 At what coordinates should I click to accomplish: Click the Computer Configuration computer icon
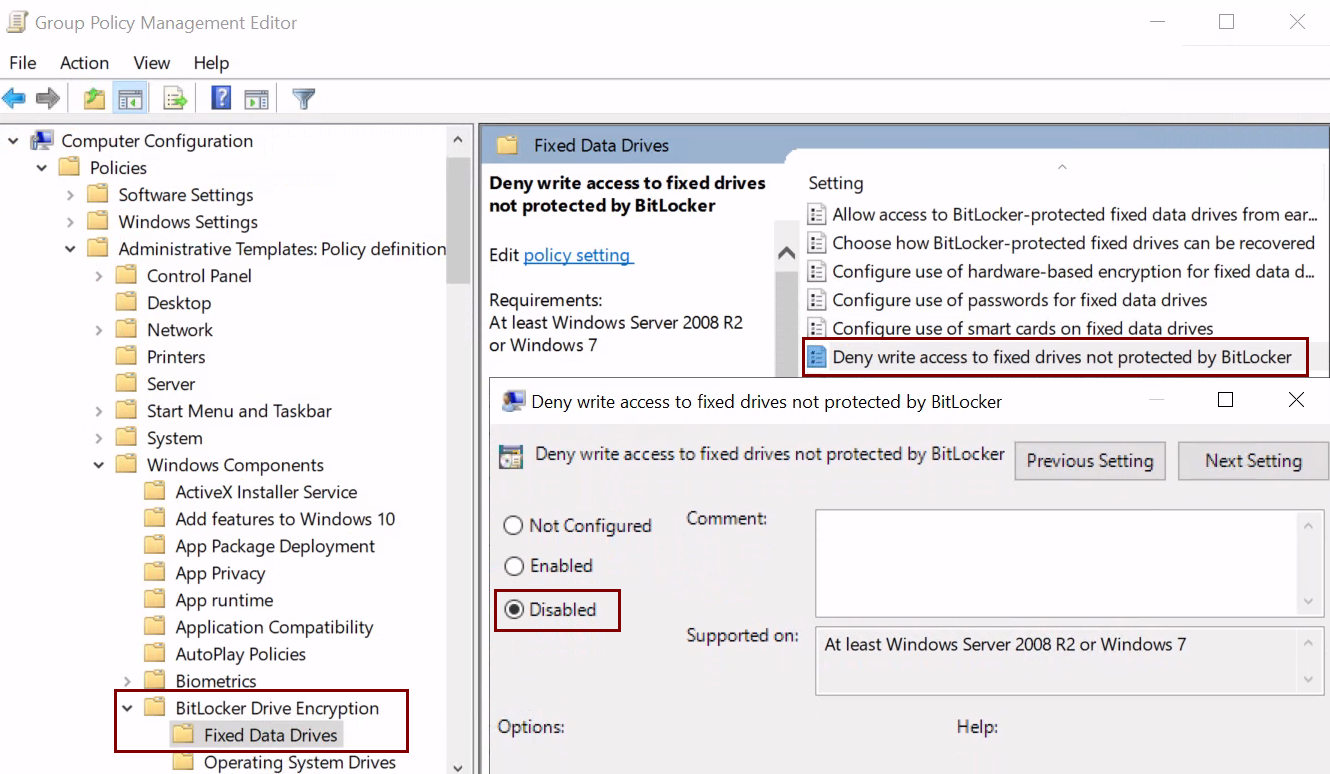(x=42, y=140)
